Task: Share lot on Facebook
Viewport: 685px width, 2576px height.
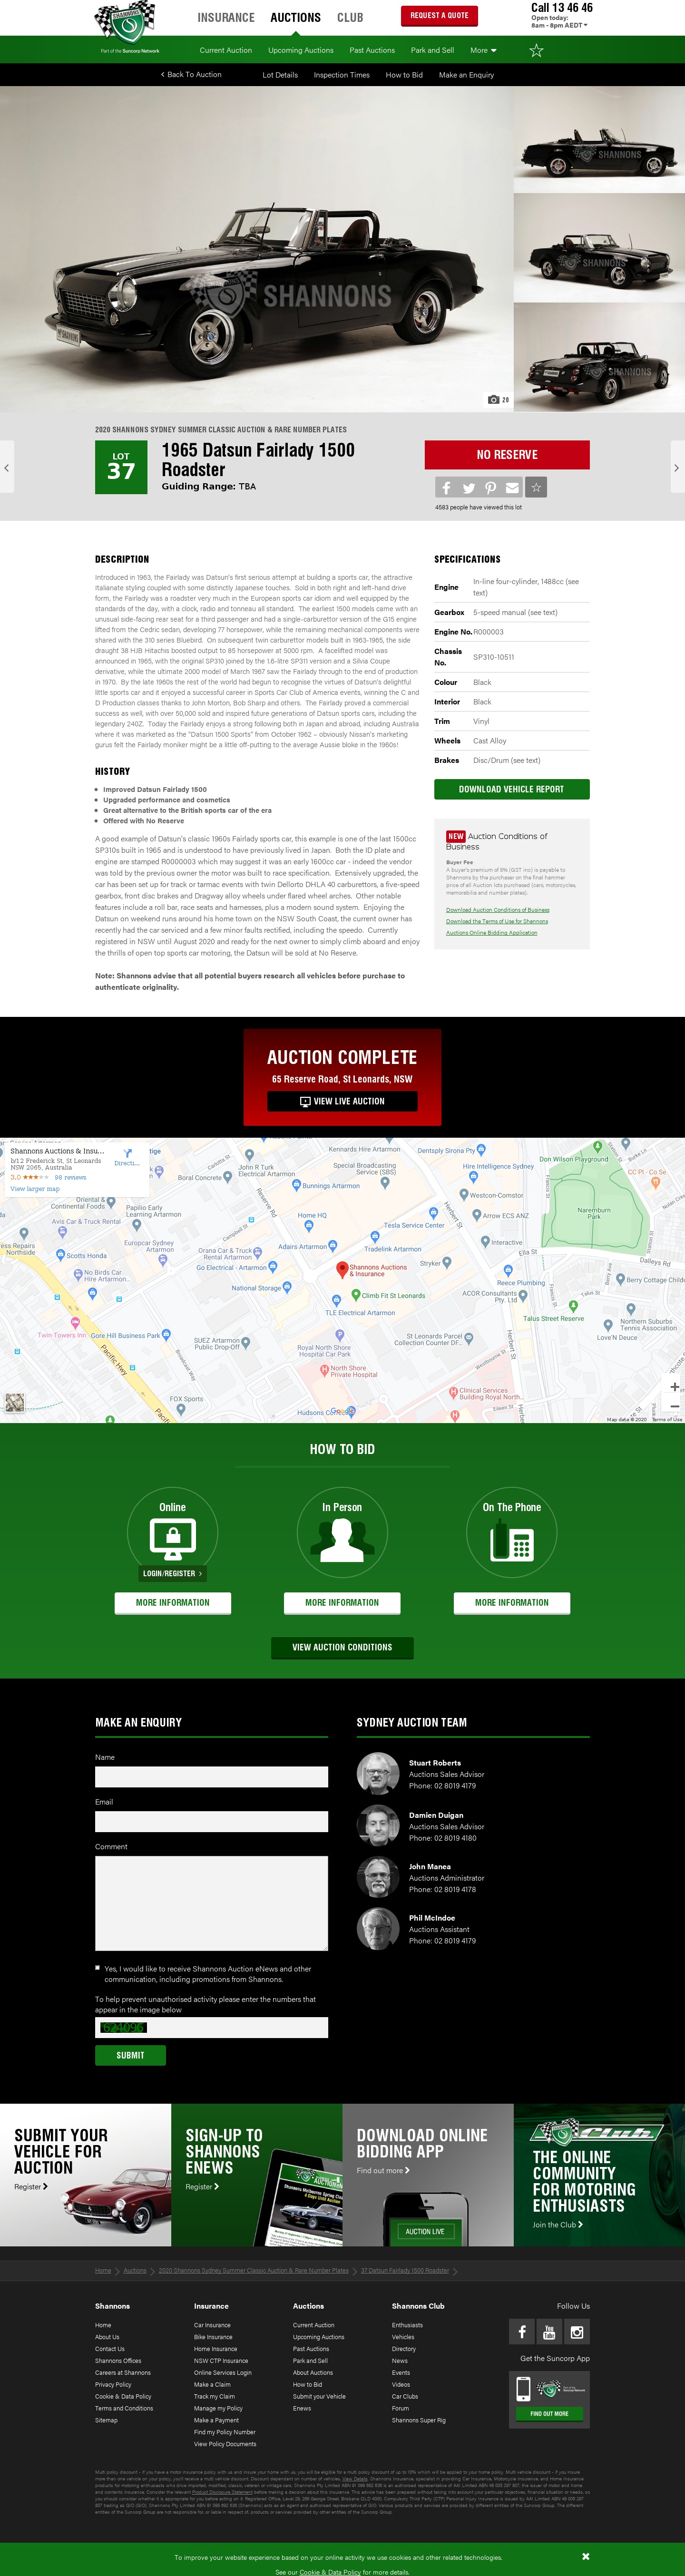Action: point(446,487)
